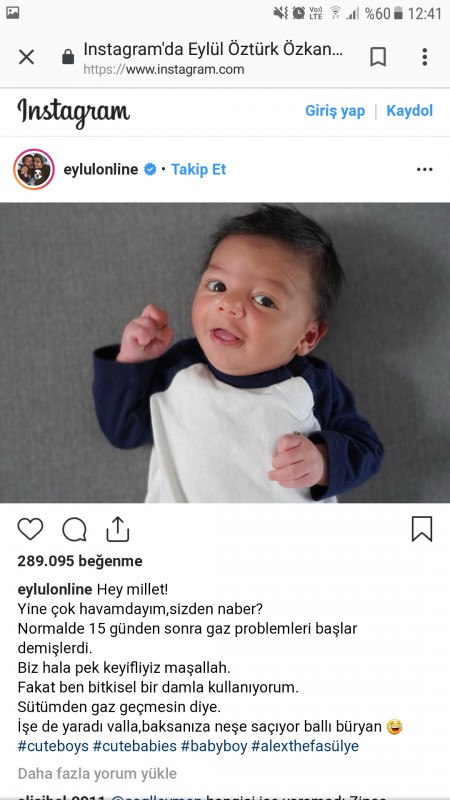Screen dimensions: 450x800
Task: View site security via padlock icon
Action: [x=68, y=57]
